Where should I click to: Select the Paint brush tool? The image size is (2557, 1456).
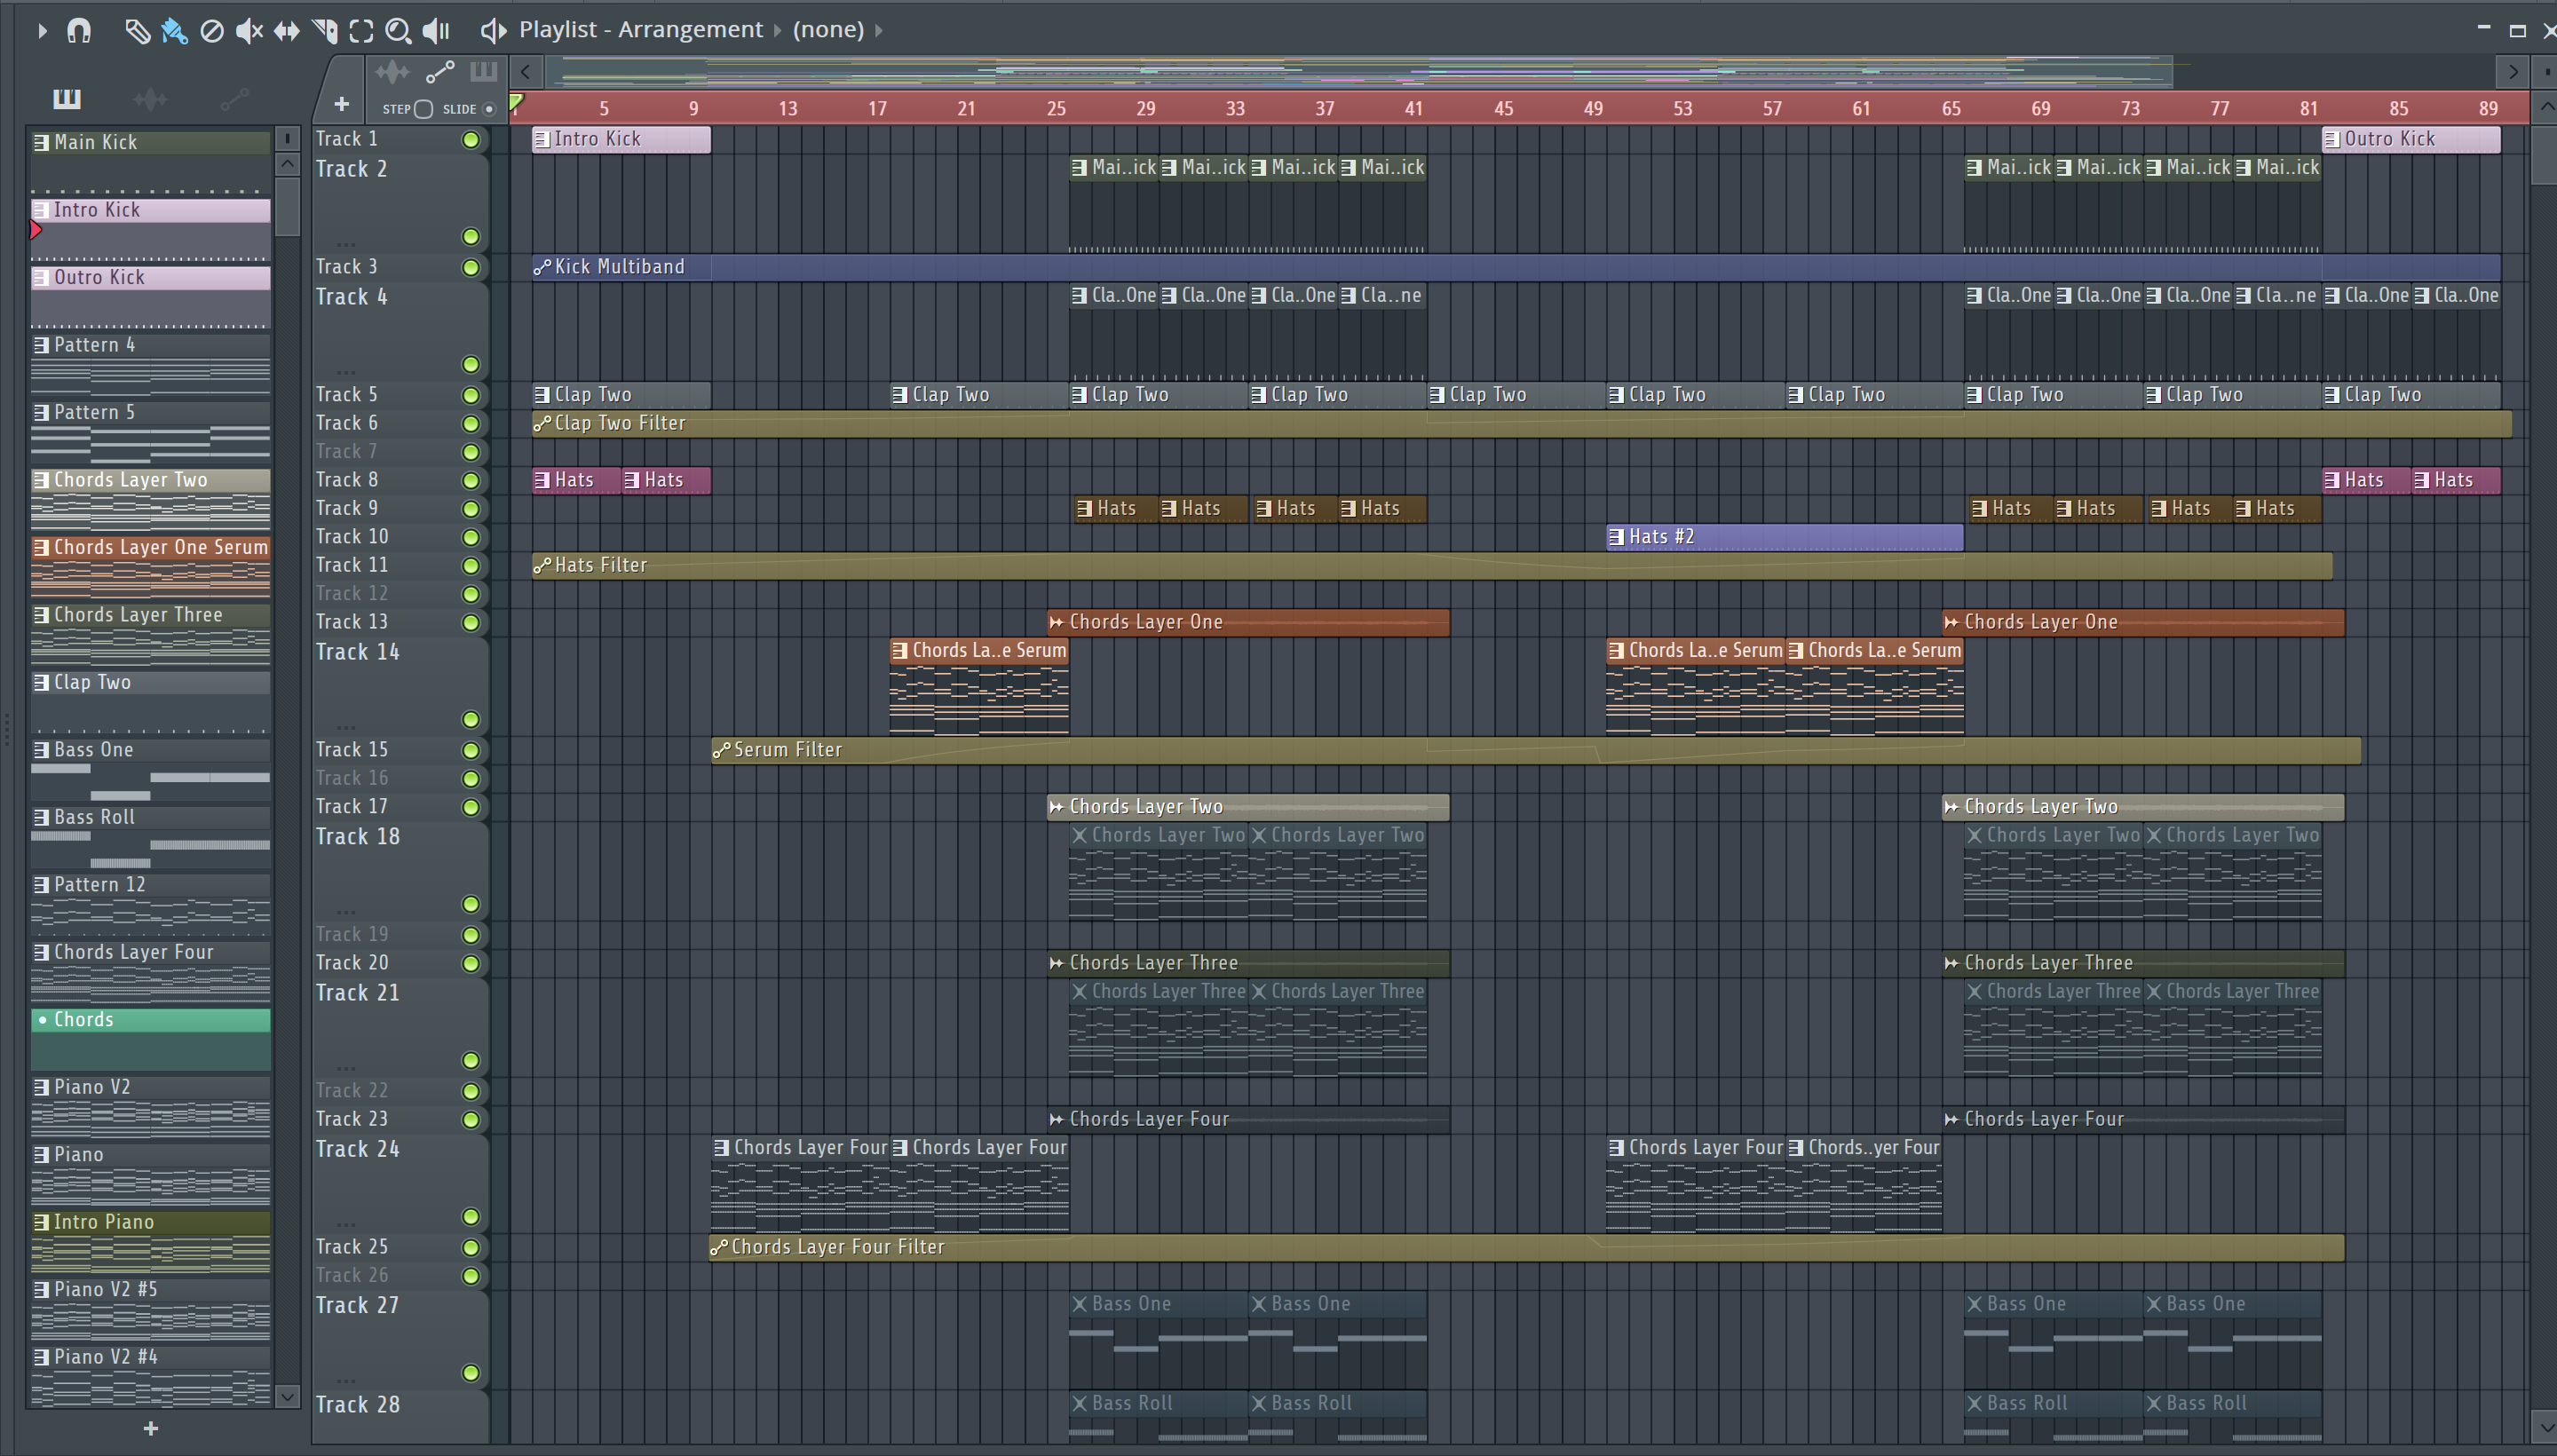[174, 30]
